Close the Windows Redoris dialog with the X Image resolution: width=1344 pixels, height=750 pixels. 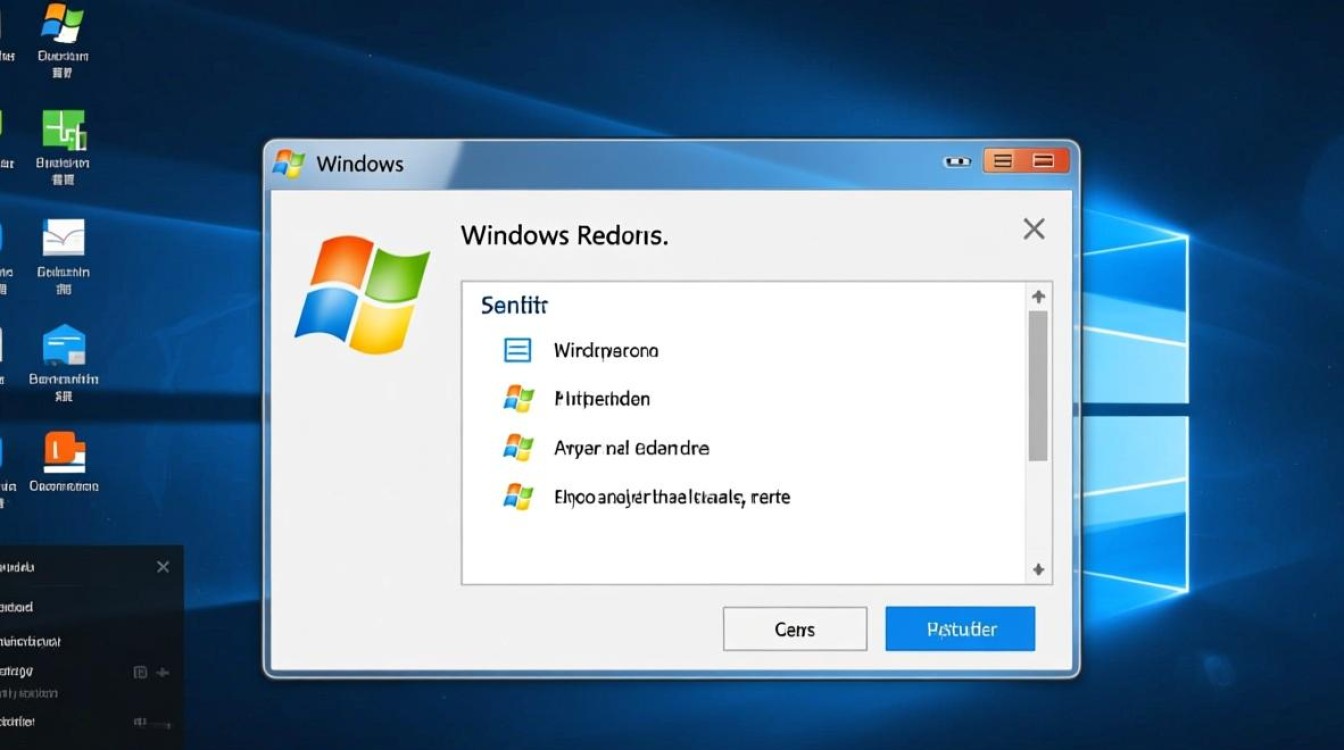[x=1033, y=229]
